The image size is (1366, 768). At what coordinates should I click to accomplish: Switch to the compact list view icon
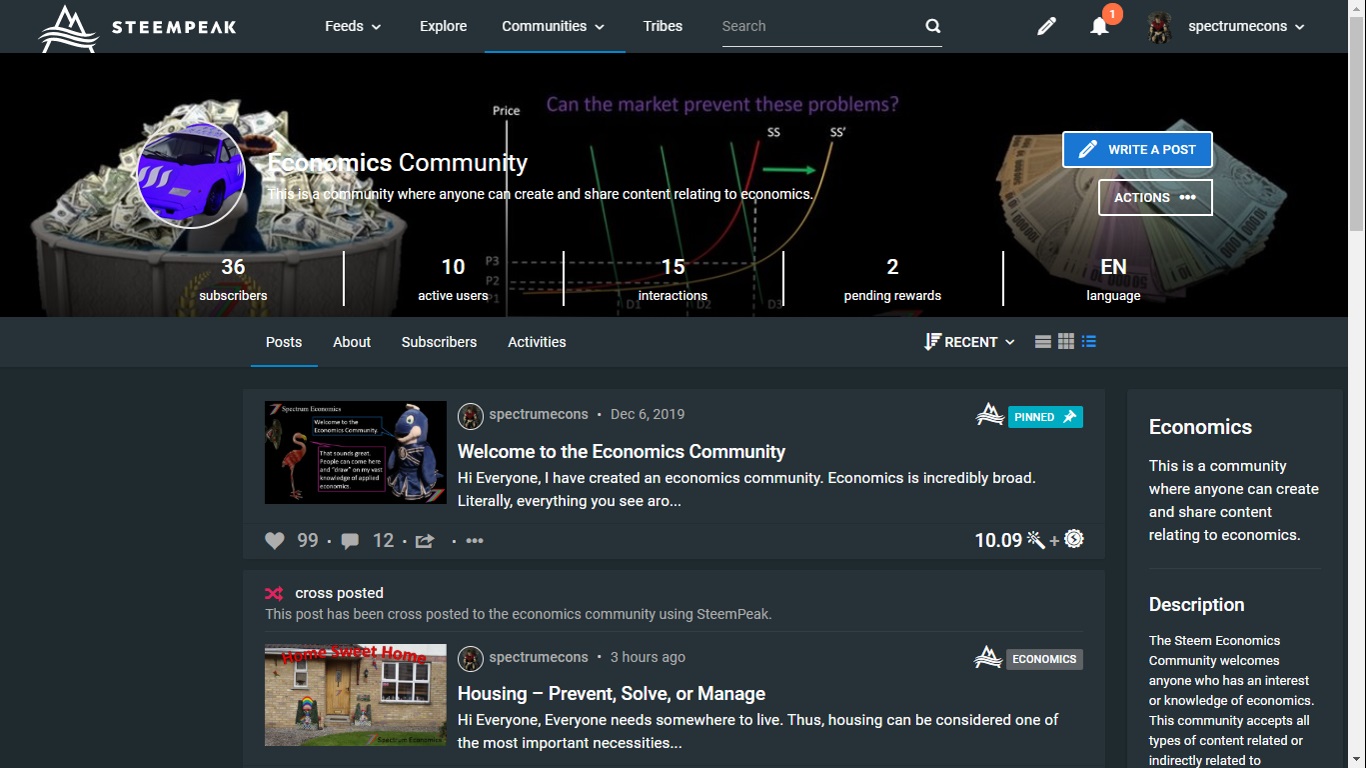[1089, 342]
